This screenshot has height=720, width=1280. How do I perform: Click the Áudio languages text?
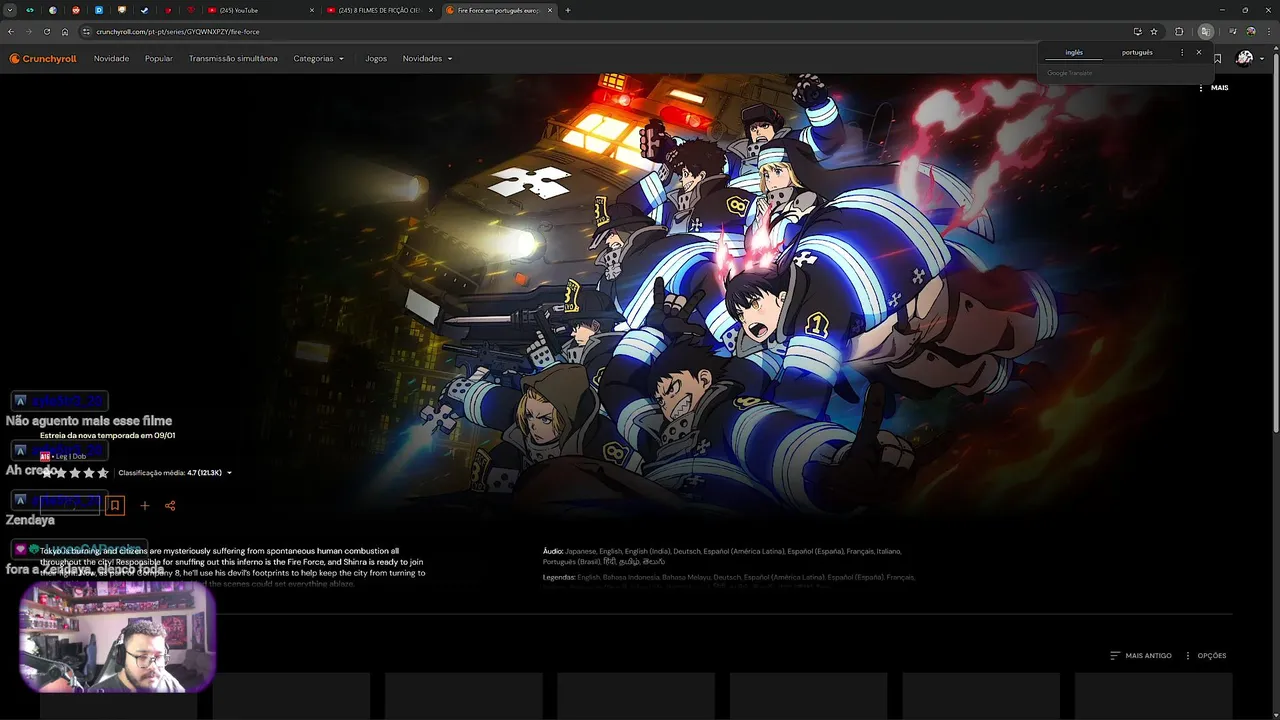pos(722,556)
